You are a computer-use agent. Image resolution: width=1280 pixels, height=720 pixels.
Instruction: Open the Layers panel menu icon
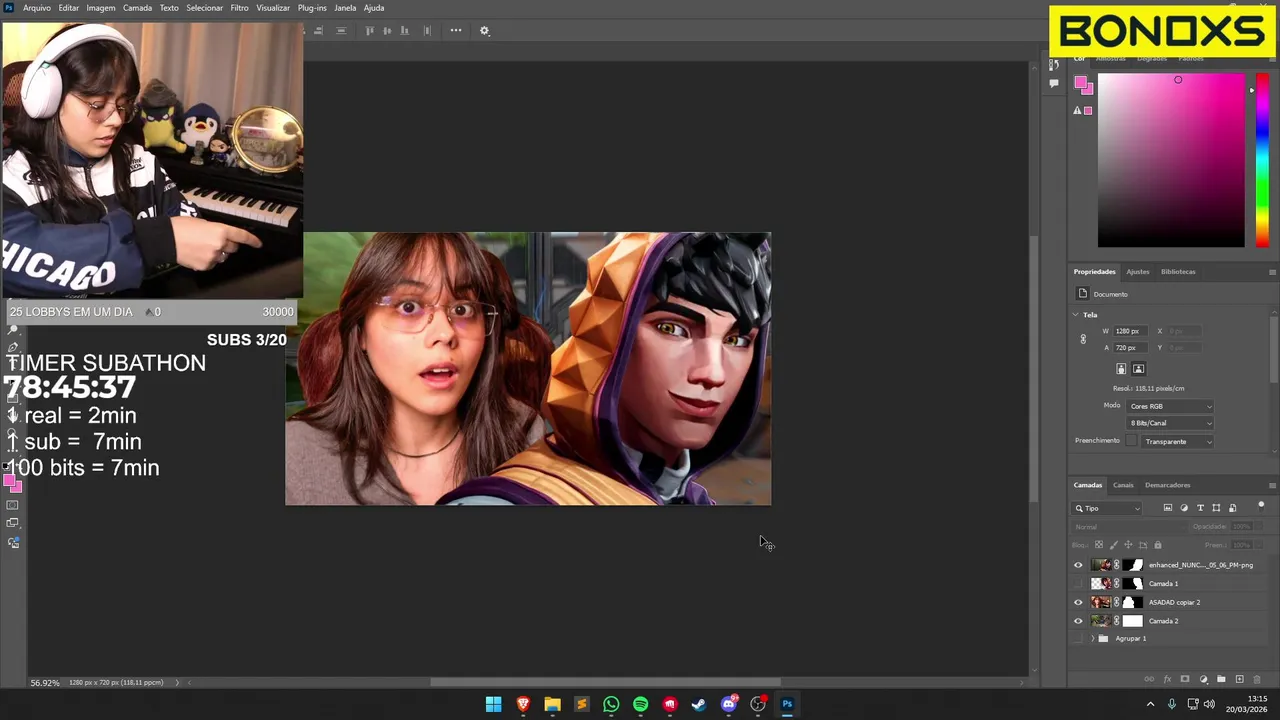(1272, 485)
